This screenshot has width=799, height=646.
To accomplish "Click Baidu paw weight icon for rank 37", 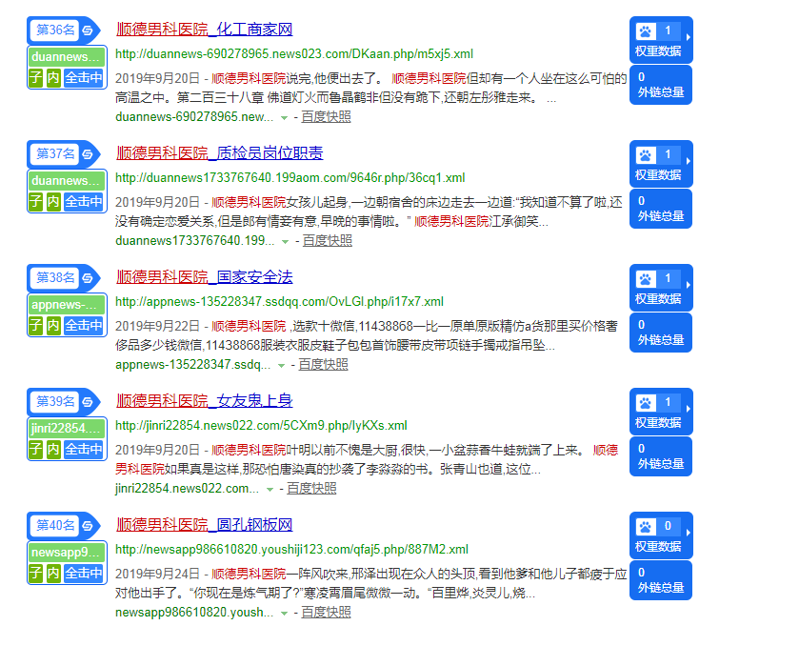I will (645, 155).
